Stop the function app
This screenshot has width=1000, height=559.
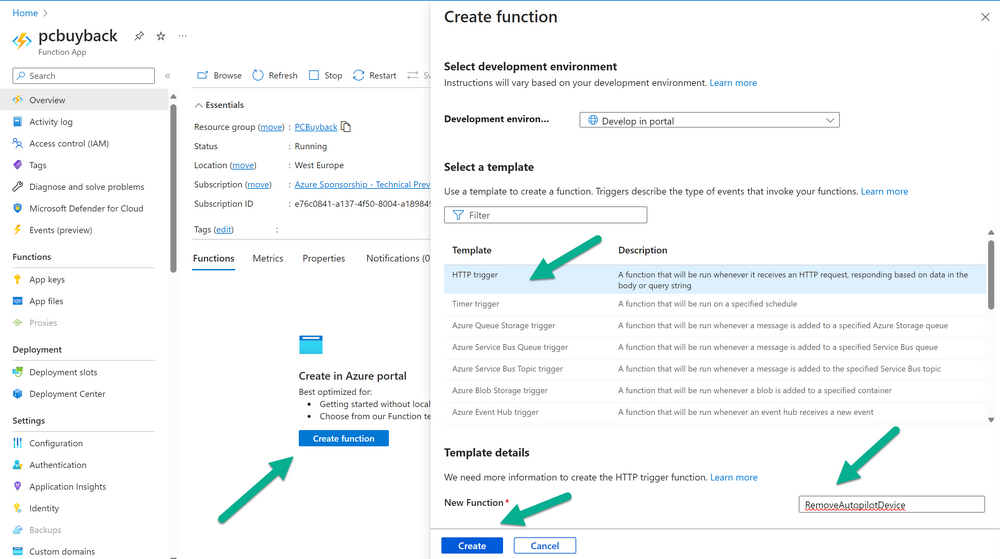click(325, 75)
